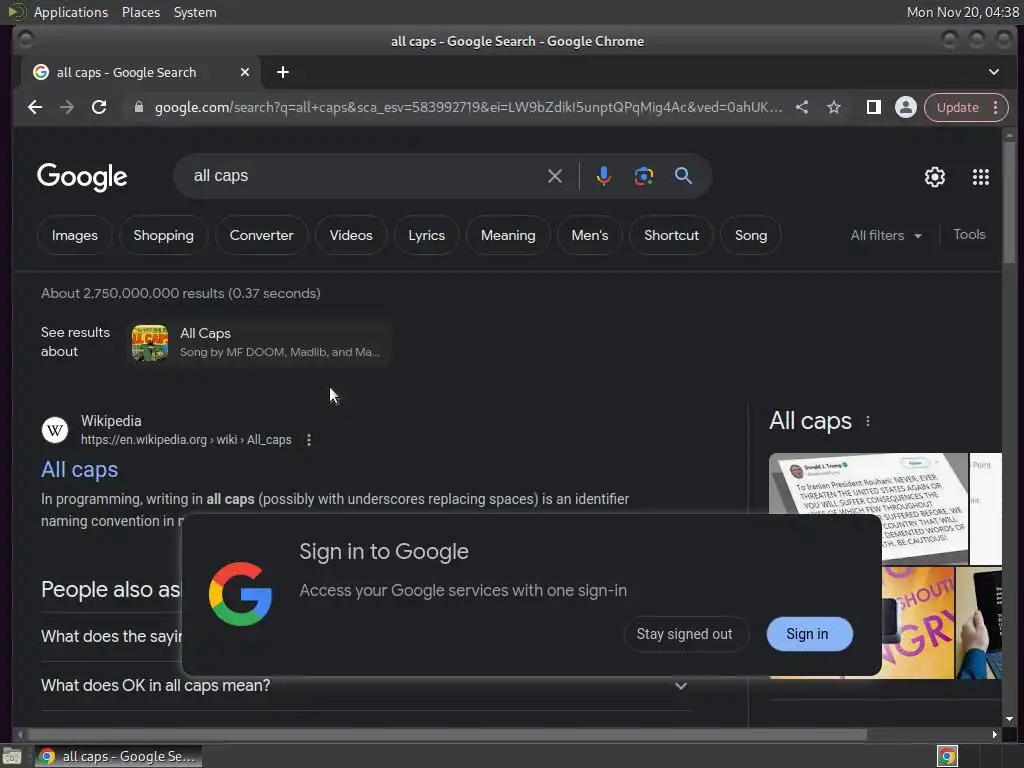This screenshot has width=1024, height=768.
Task: Go back to the previous page
Action: pyautogui.click(x=35, y=107)
